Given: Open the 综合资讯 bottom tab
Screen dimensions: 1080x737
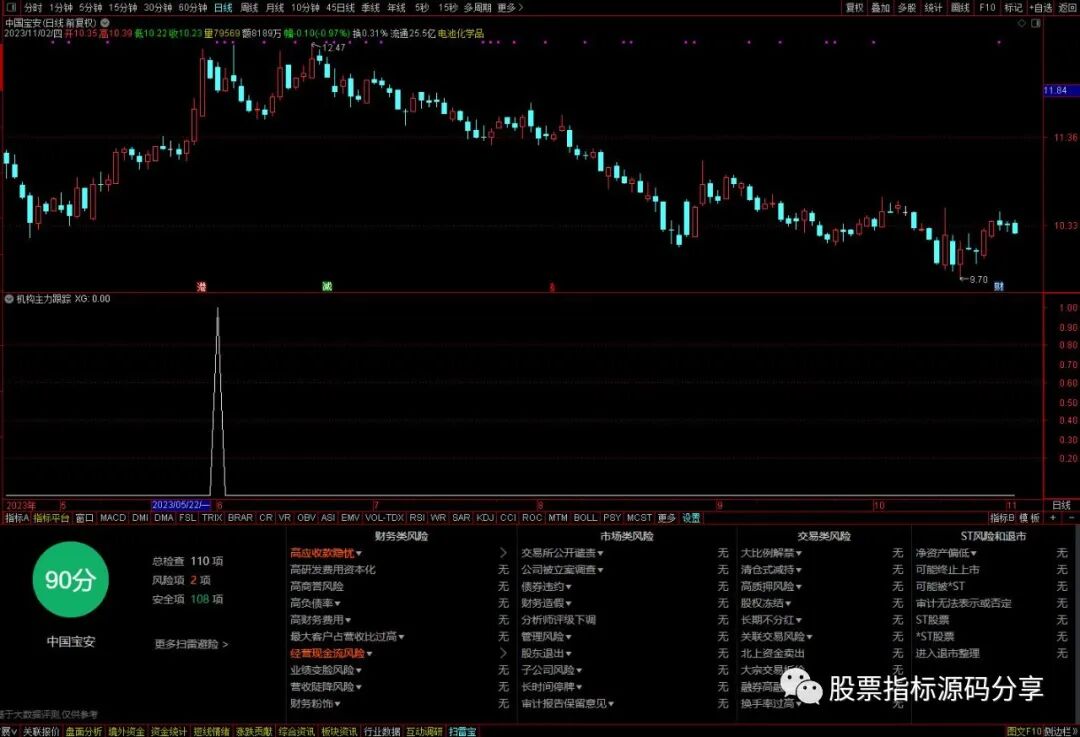Looking at the screenshot, I should pos(297,731).
